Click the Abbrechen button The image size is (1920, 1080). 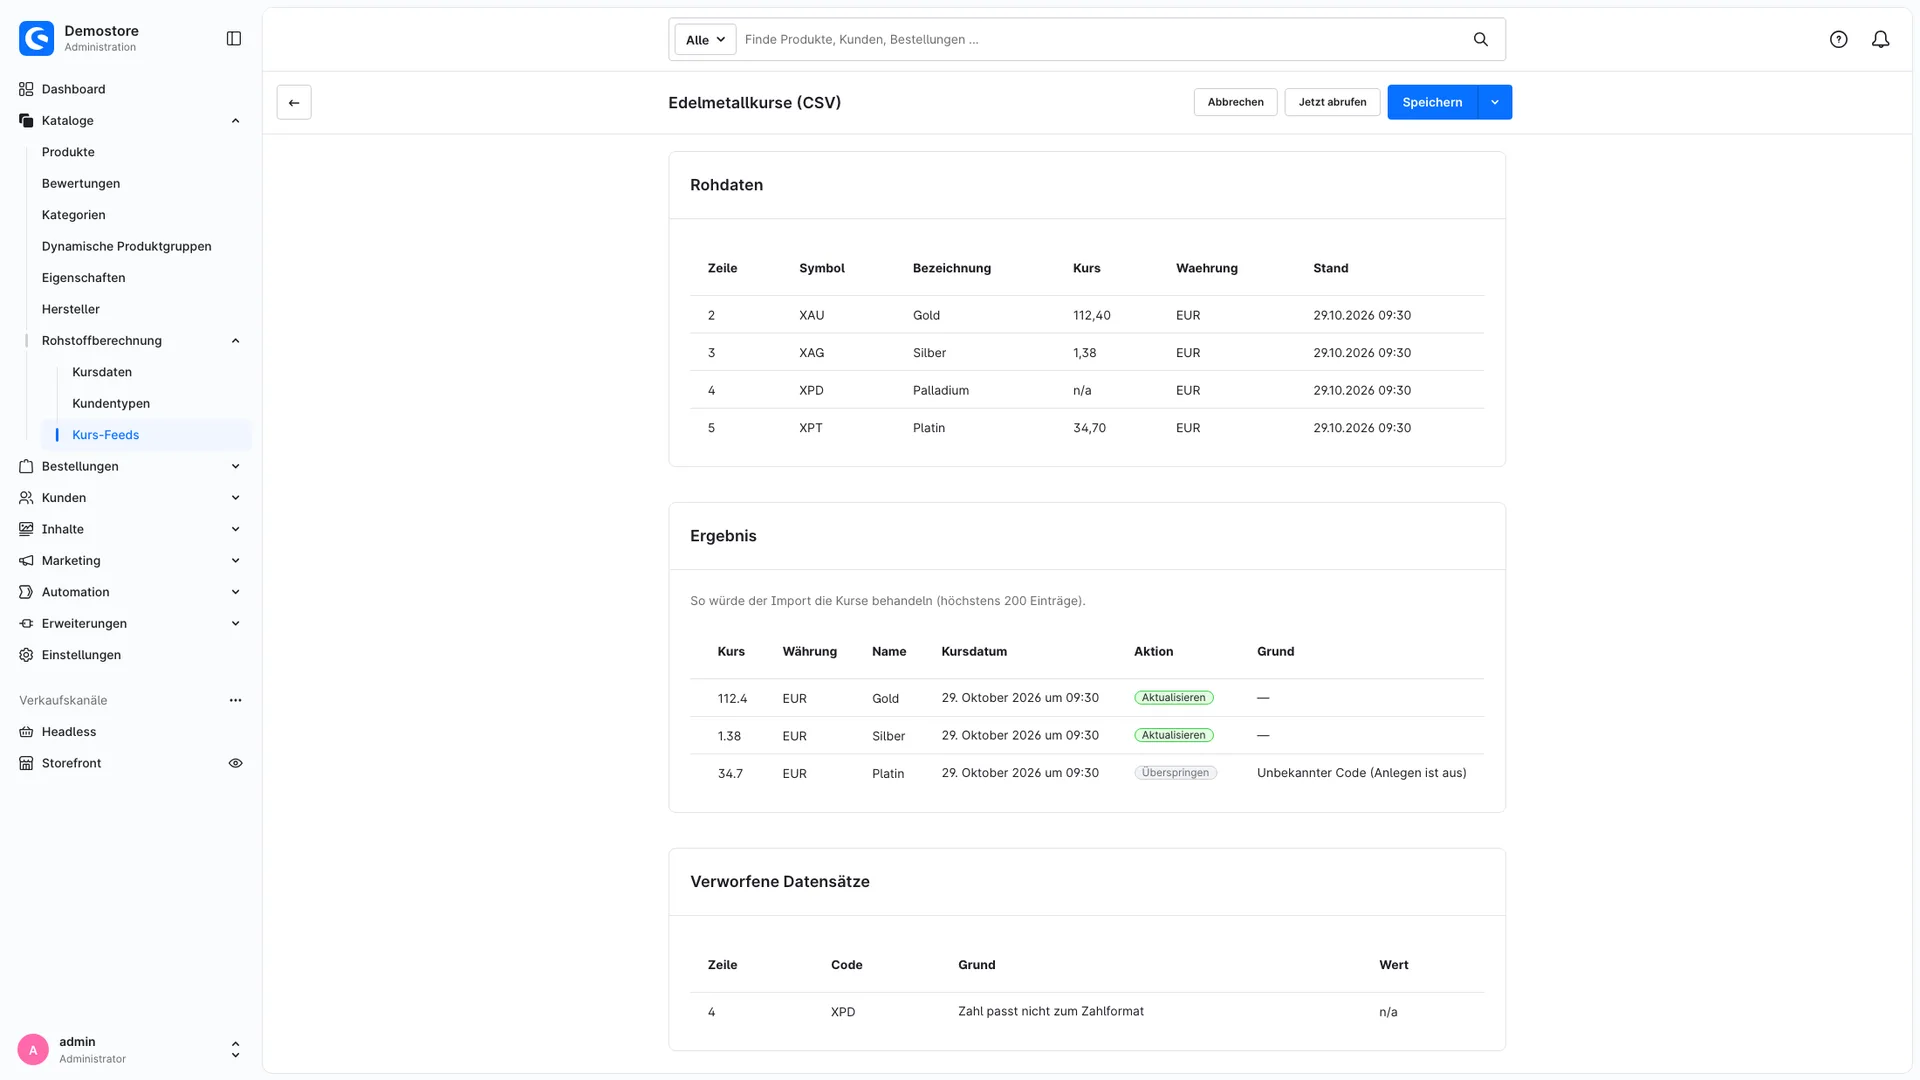[1235, 102]
